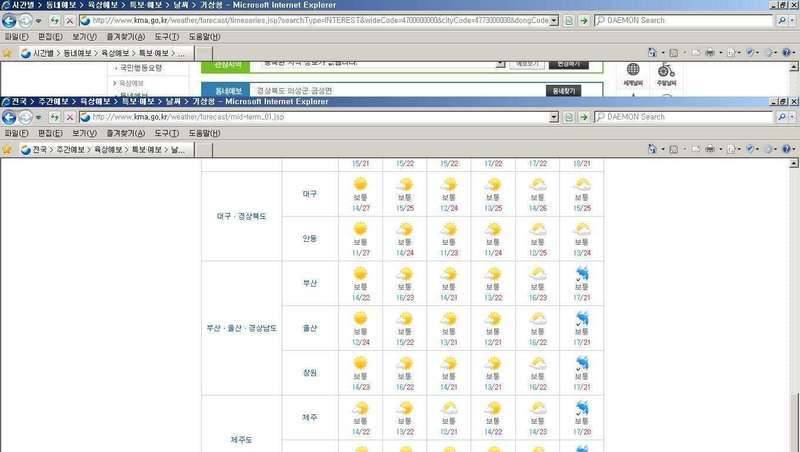Select the 시간별 > 동네예보 browser tab
800x452 pixels.
(x=107, y=53)
